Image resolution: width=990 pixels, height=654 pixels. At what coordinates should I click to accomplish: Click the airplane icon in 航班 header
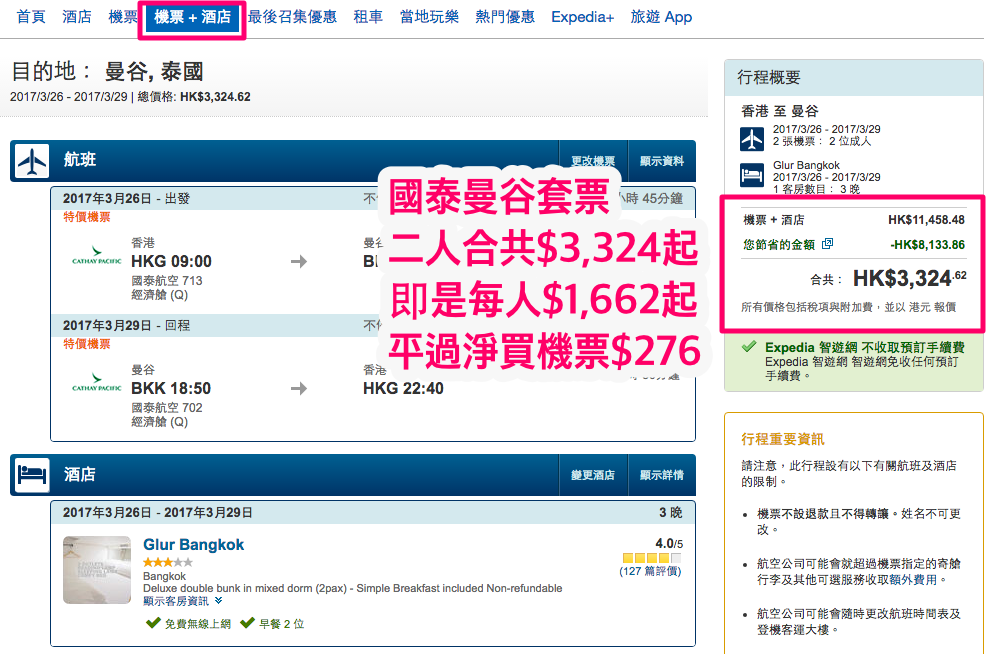click(32, 161)
